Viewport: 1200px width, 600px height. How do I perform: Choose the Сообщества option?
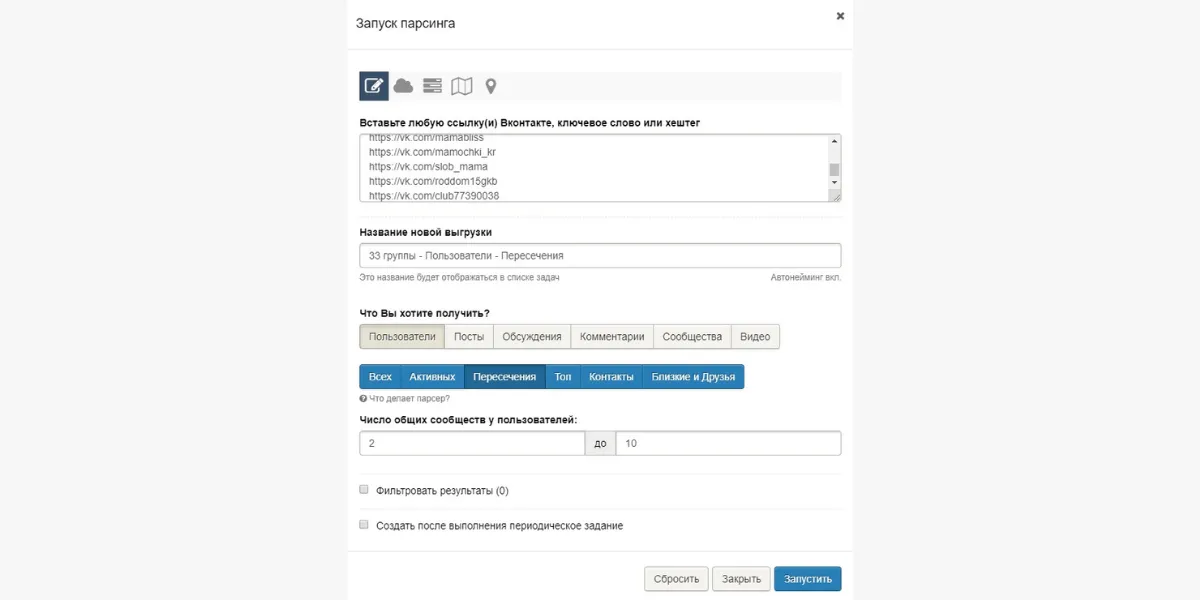click(692, 337)
